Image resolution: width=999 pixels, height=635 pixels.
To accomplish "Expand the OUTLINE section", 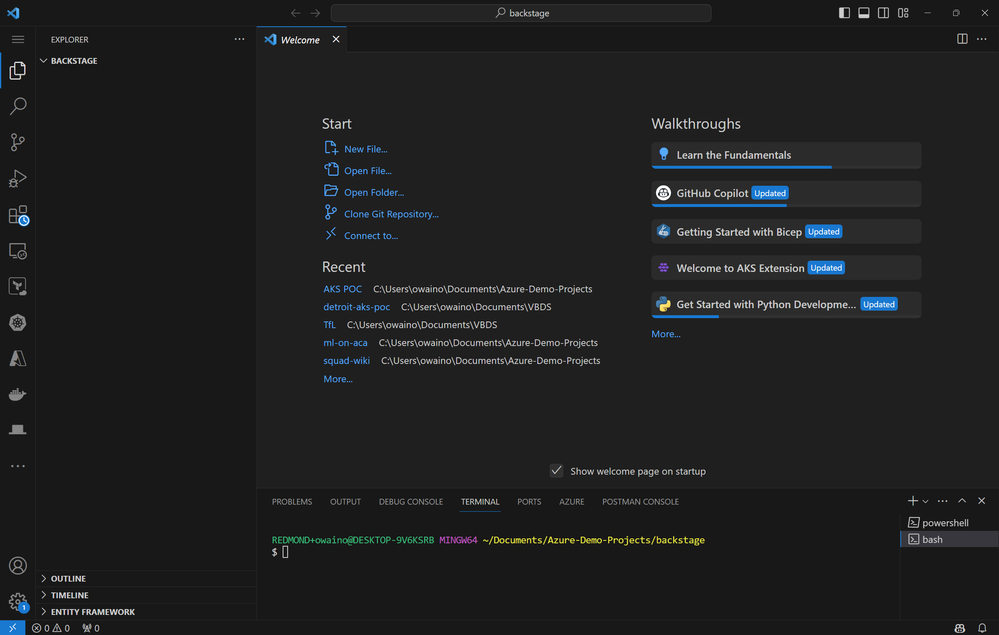I will (x=147, y=578).
